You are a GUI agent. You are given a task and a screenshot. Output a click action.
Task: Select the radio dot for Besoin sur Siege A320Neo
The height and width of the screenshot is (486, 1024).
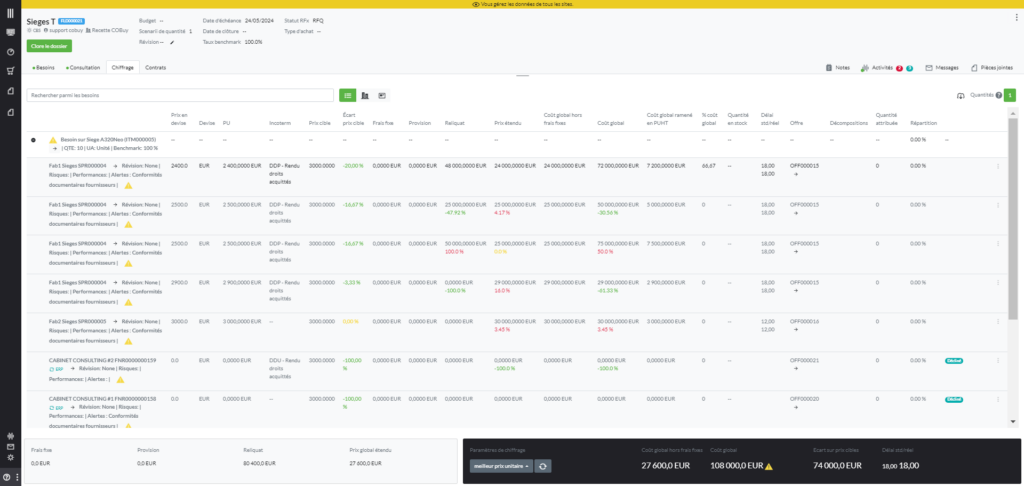(33, 140)
